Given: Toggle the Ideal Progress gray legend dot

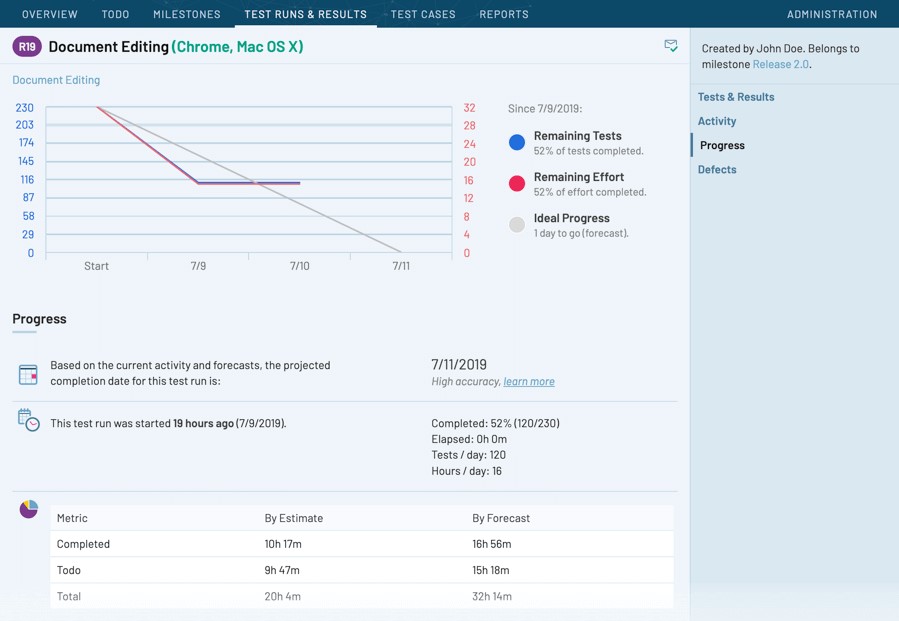Looking at the screenshot, I should [517, 225].
